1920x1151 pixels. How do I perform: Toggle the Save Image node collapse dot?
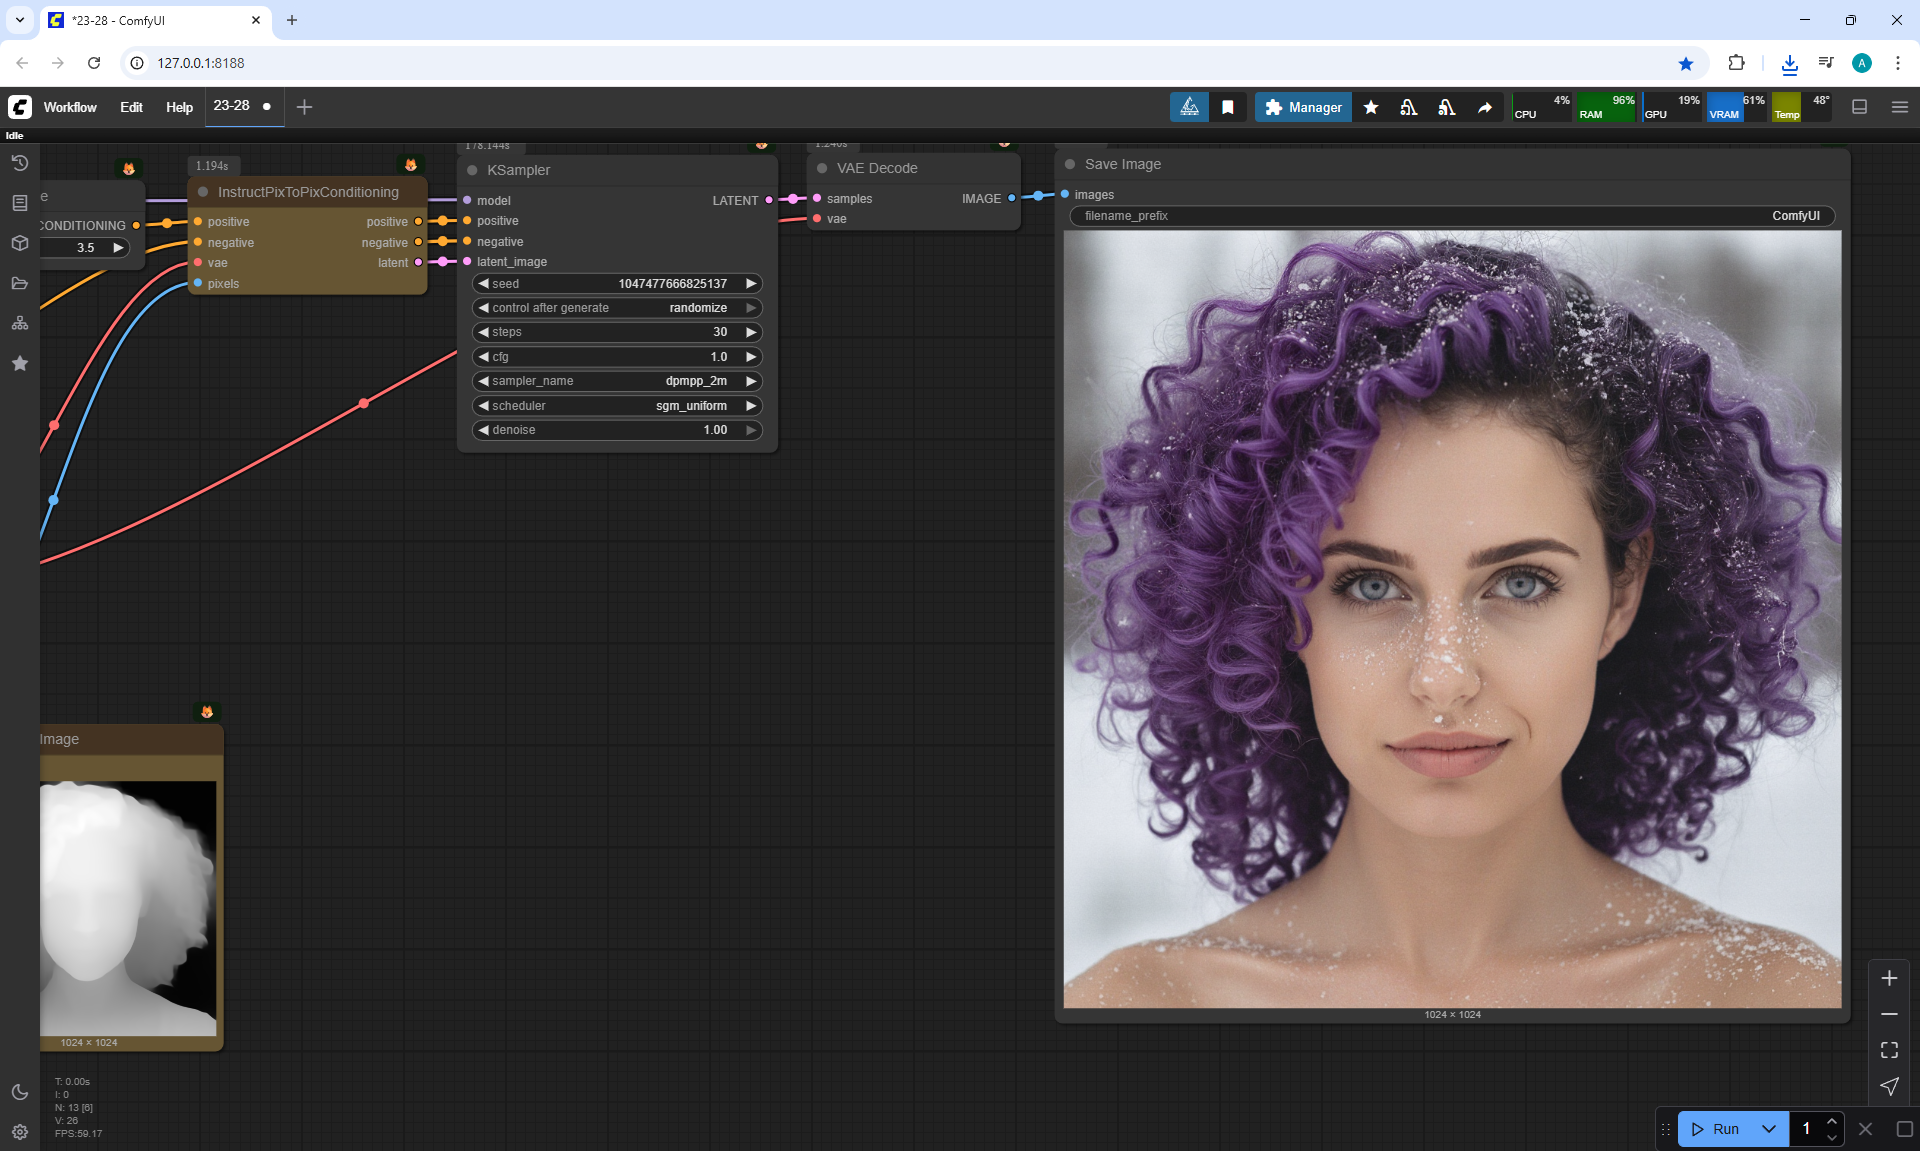point(1070,164)
